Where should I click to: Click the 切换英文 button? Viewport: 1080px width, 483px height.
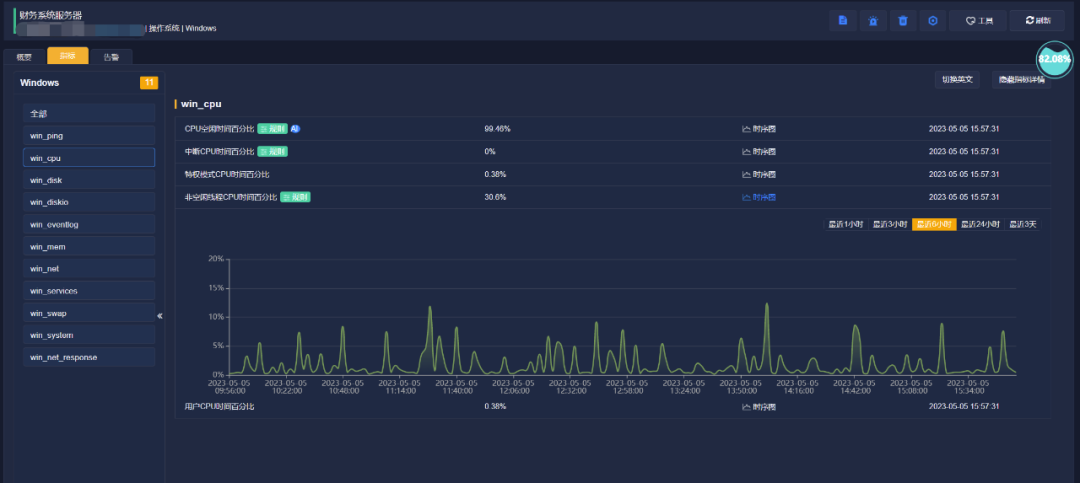click(957, 80)
